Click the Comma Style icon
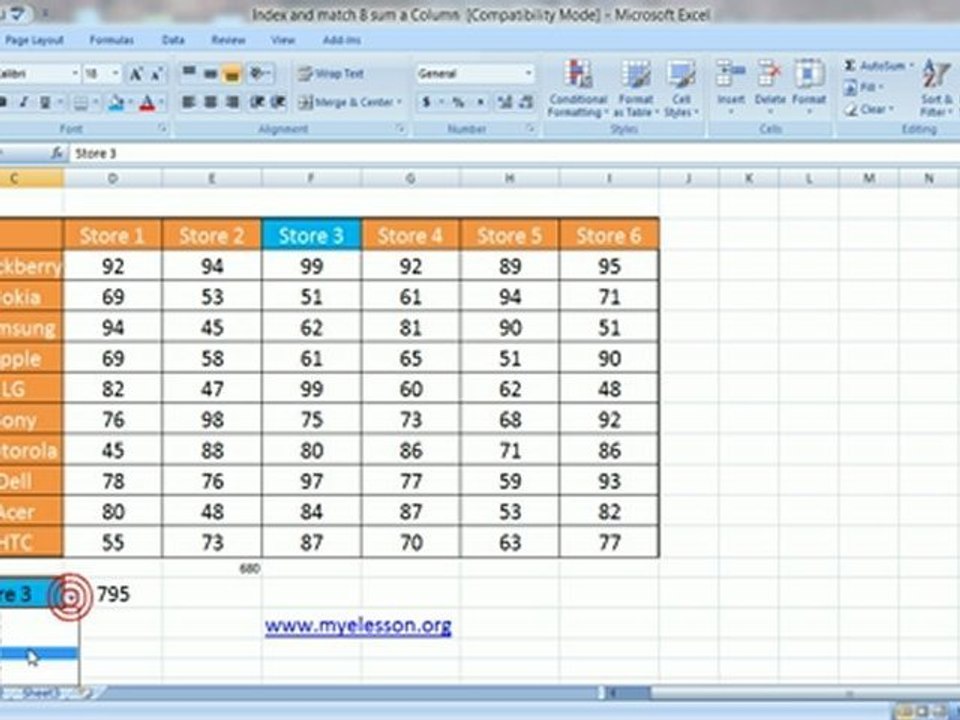The image size is (960, 720). click(x=481, y=102)
